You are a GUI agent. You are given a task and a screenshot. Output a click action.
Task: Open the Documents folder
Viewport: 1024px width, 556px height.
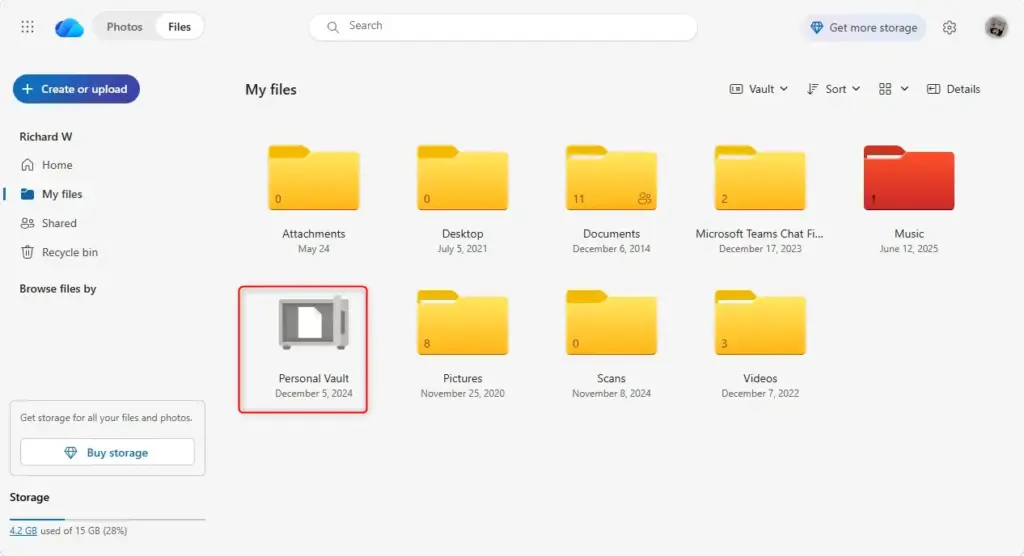(x=611, y=178)
